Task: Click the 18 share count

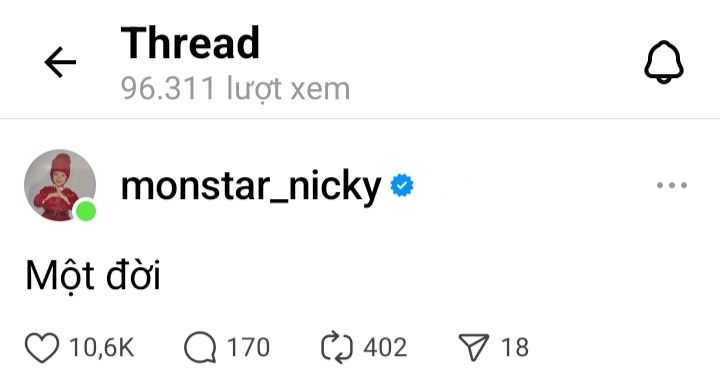Action: pos(515,347)
